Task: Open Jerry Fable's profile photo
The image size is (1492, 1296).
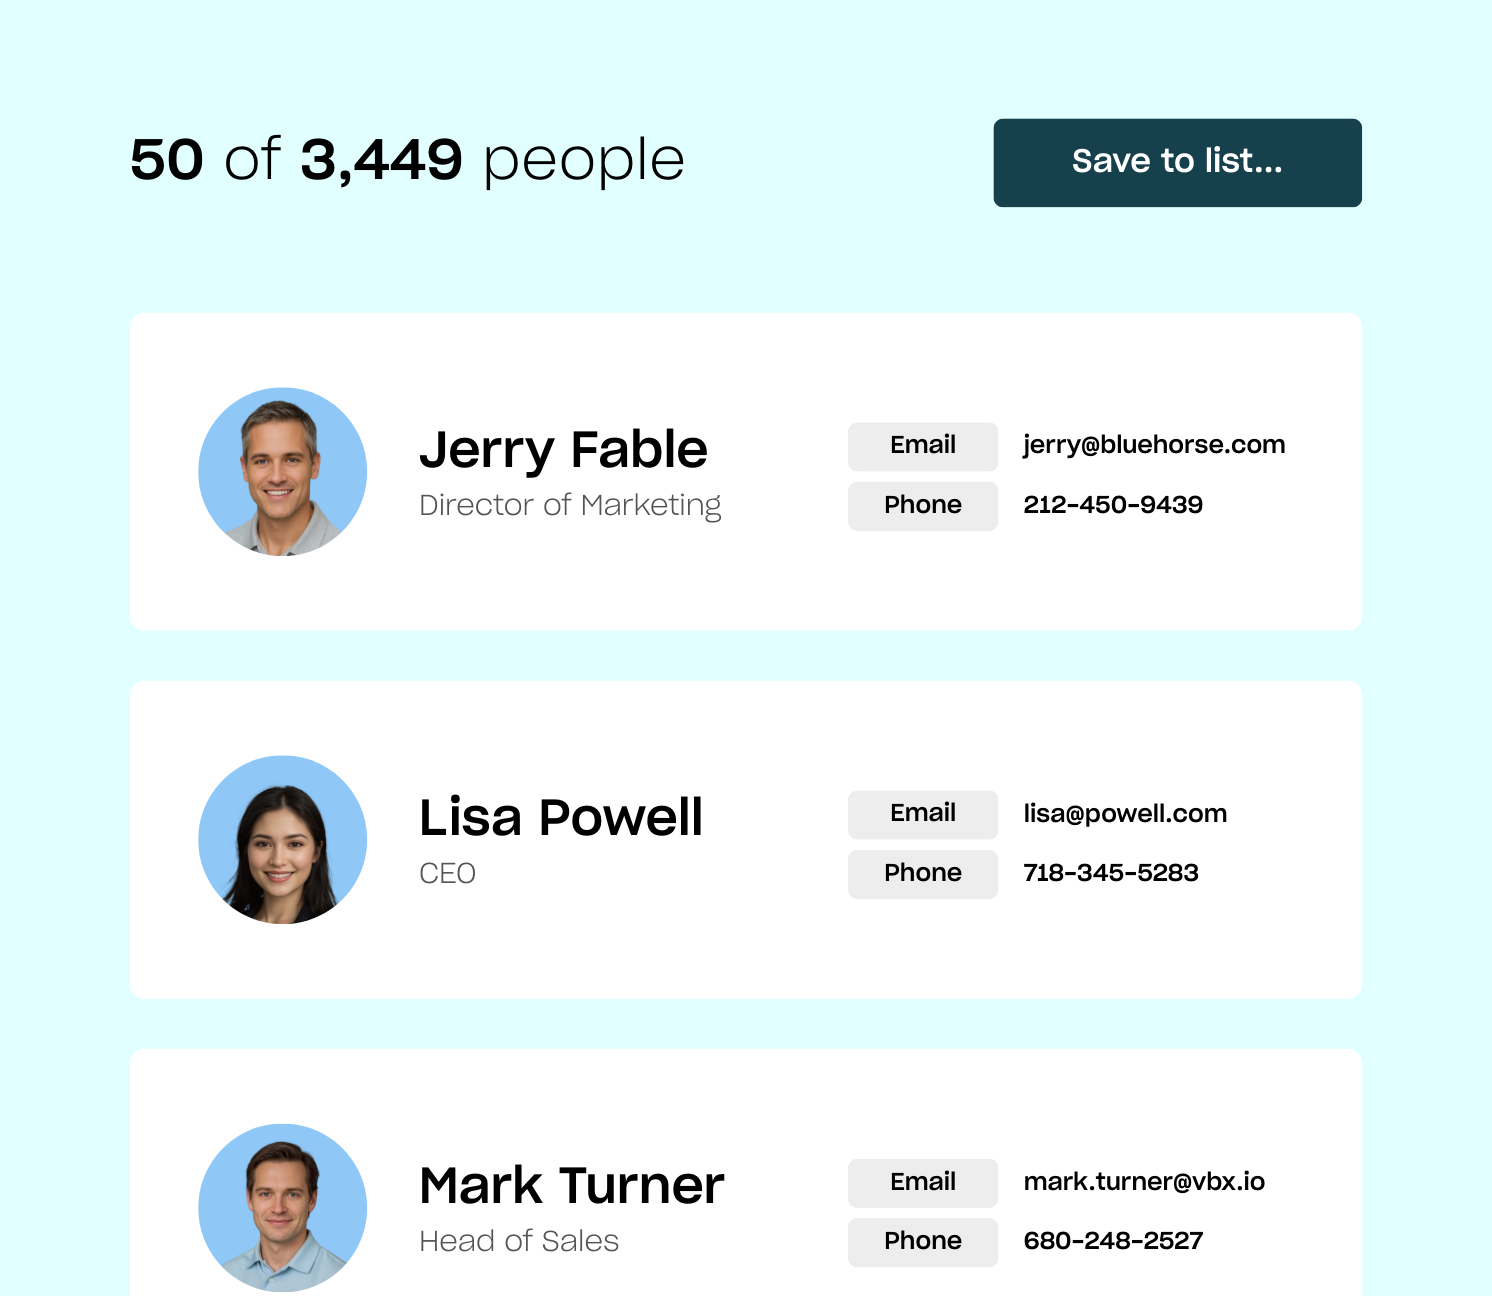Action: click(283, 471)
